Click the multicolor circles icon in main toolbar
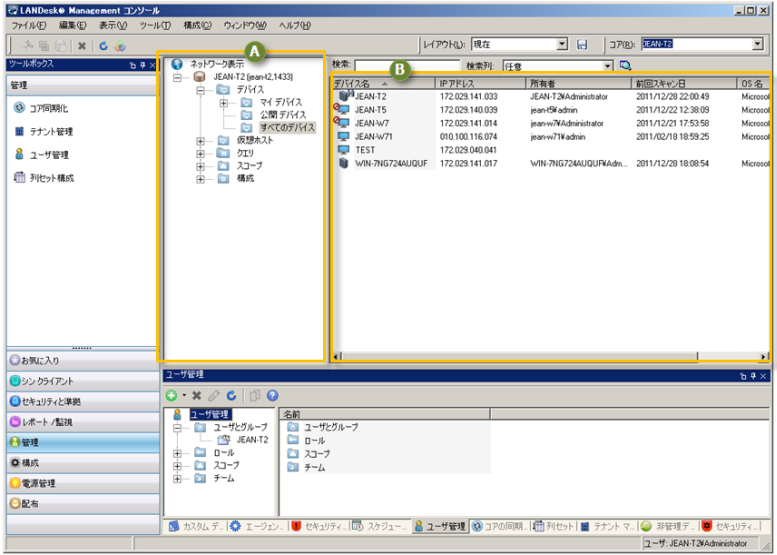777x555 pixels. 119,46
